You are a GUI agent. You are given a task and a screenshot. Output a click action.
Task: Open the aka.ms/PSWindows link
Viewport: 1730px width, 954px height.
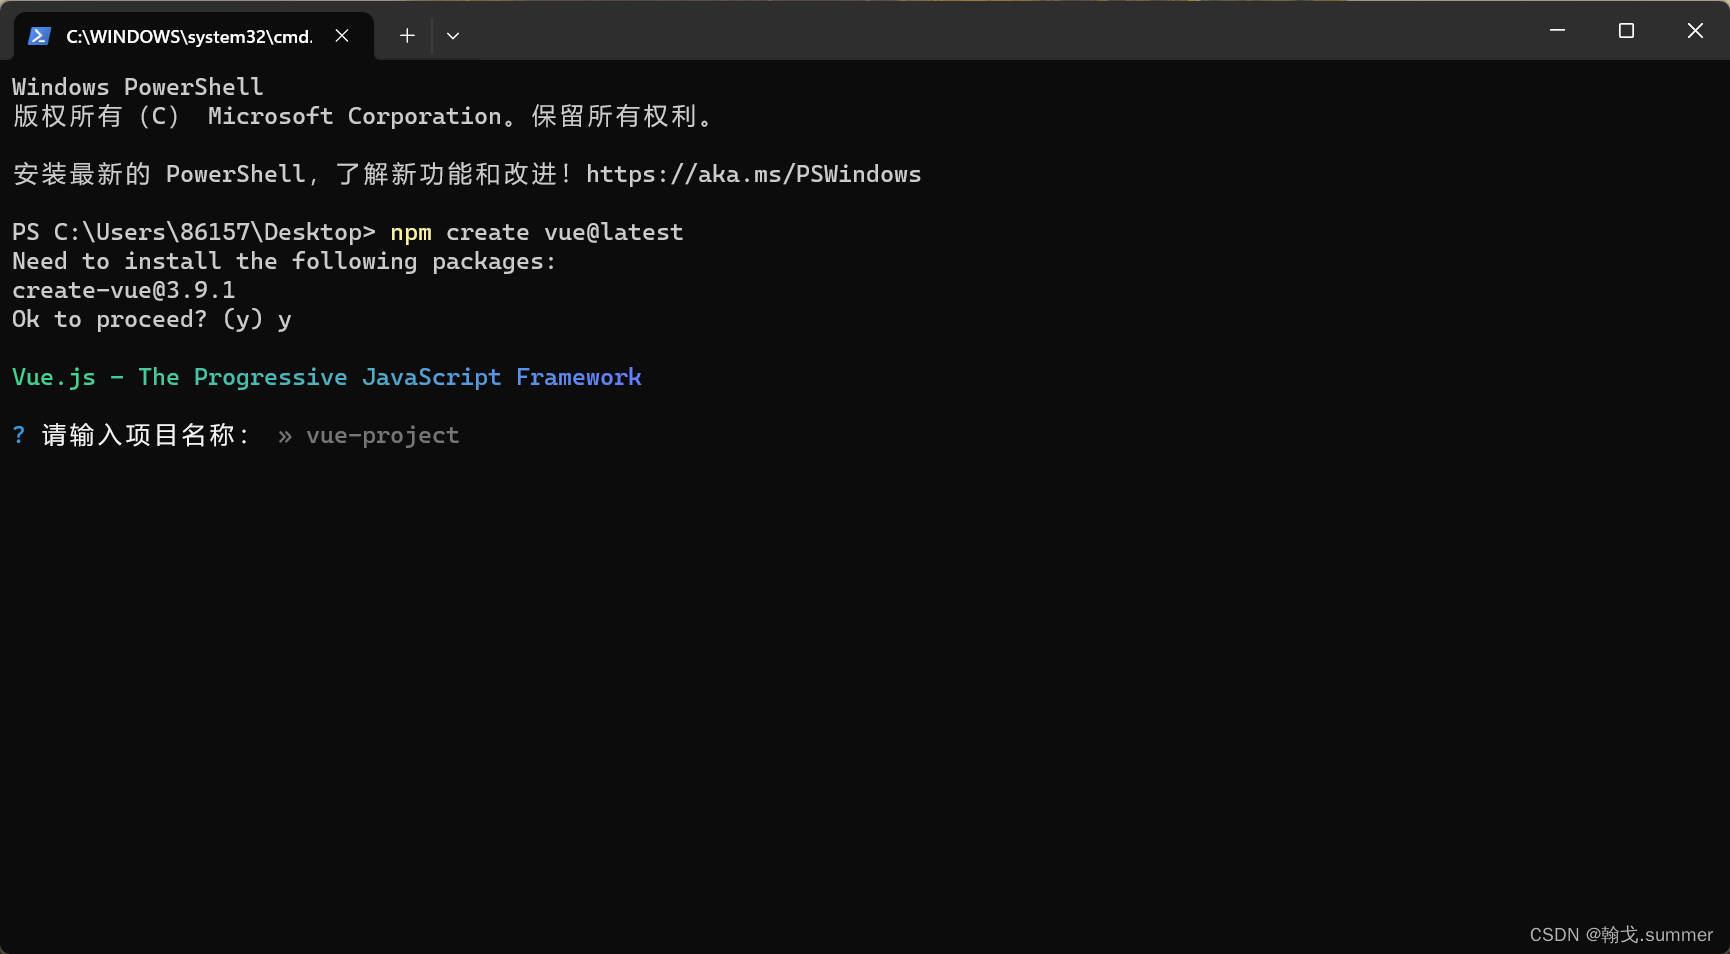753,175
